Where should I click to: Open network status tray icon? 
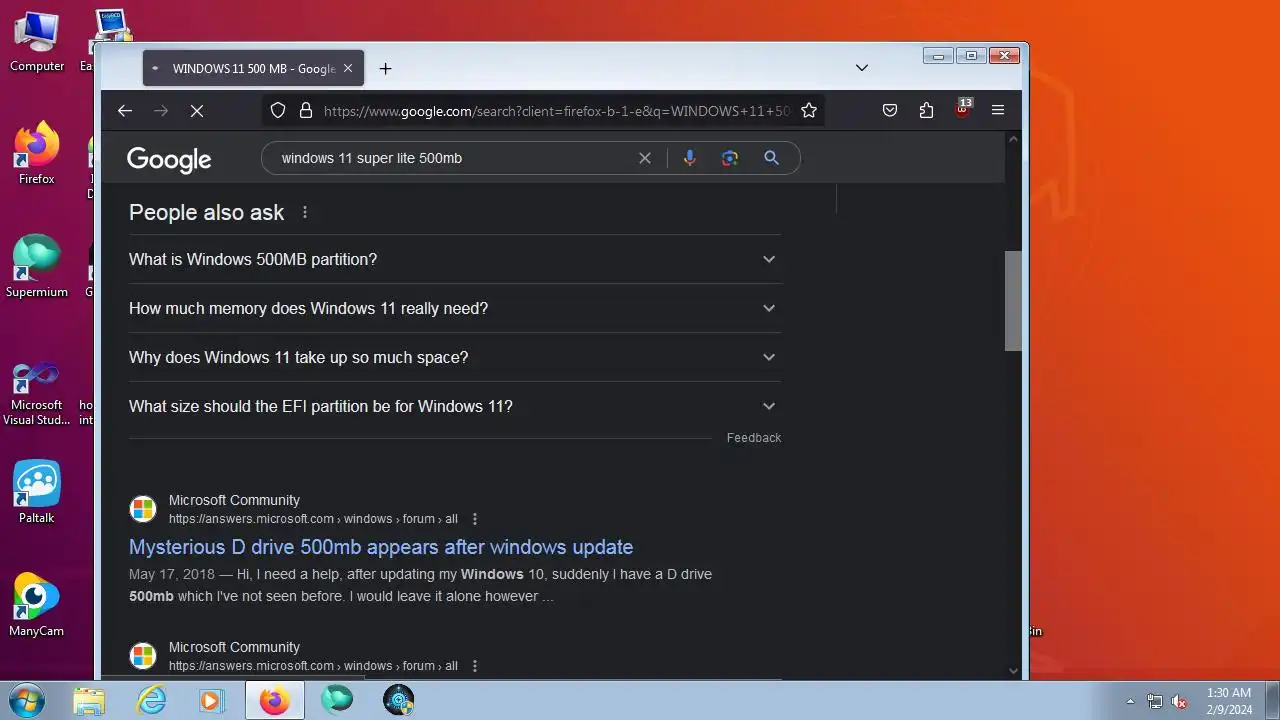tap(1155, 701)
